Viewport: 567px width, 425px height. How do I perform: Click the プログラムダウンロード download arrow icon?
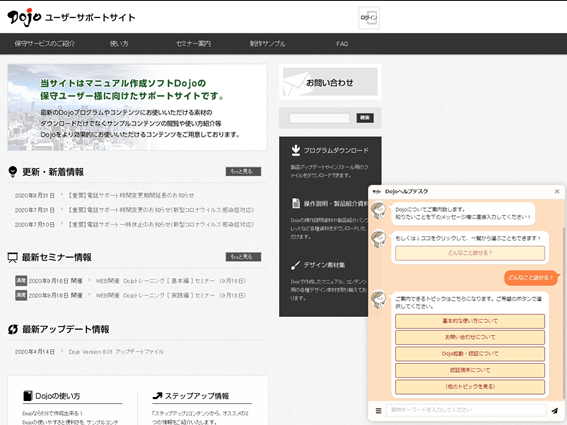coord(296,150)
